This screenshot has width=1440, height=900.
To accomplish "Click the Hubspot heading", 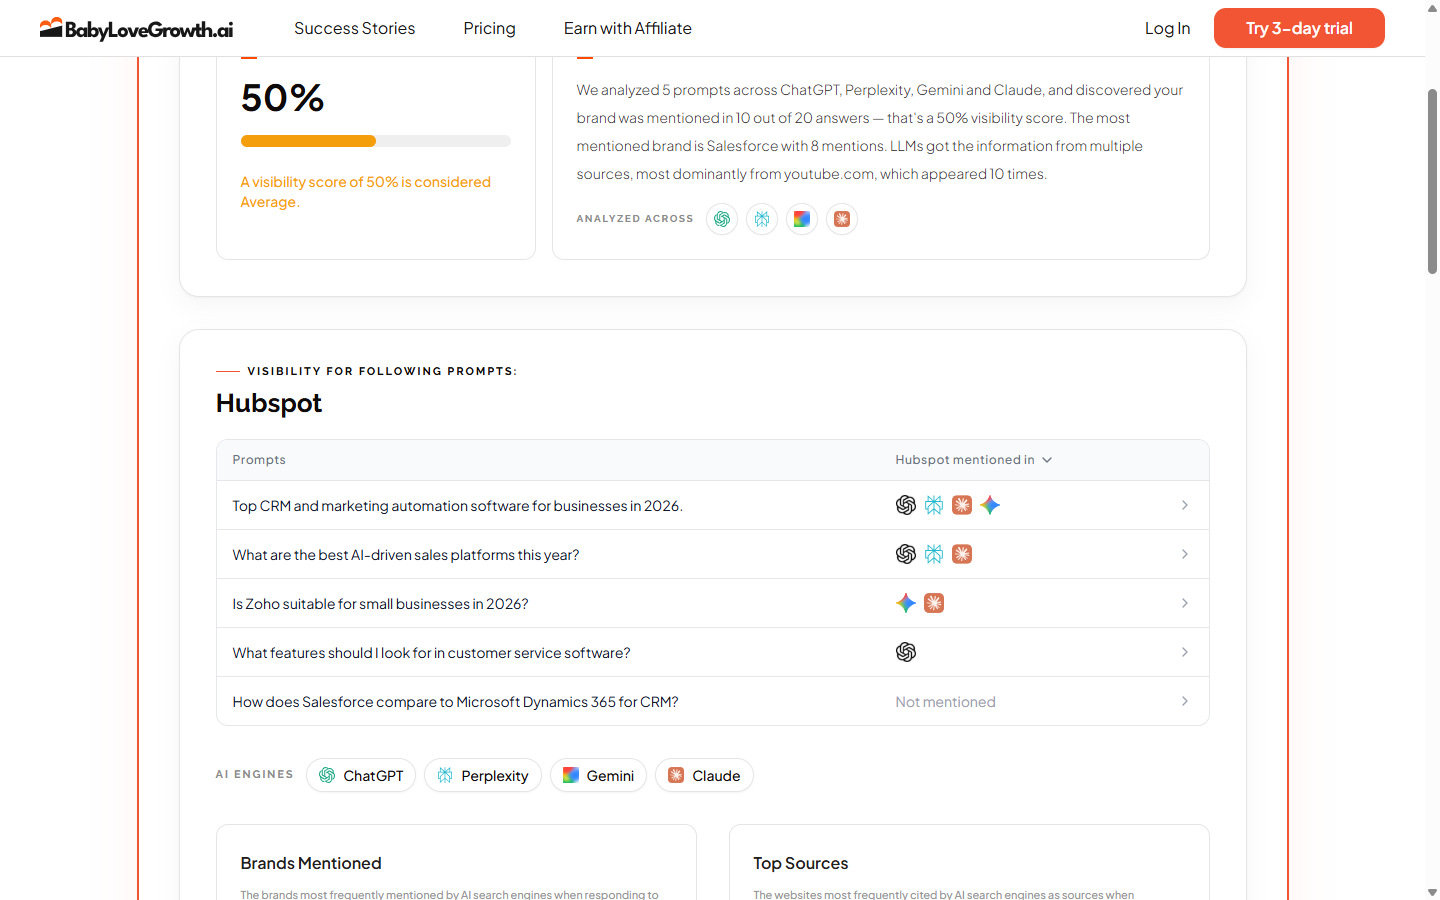I will [x=269, y=403].
